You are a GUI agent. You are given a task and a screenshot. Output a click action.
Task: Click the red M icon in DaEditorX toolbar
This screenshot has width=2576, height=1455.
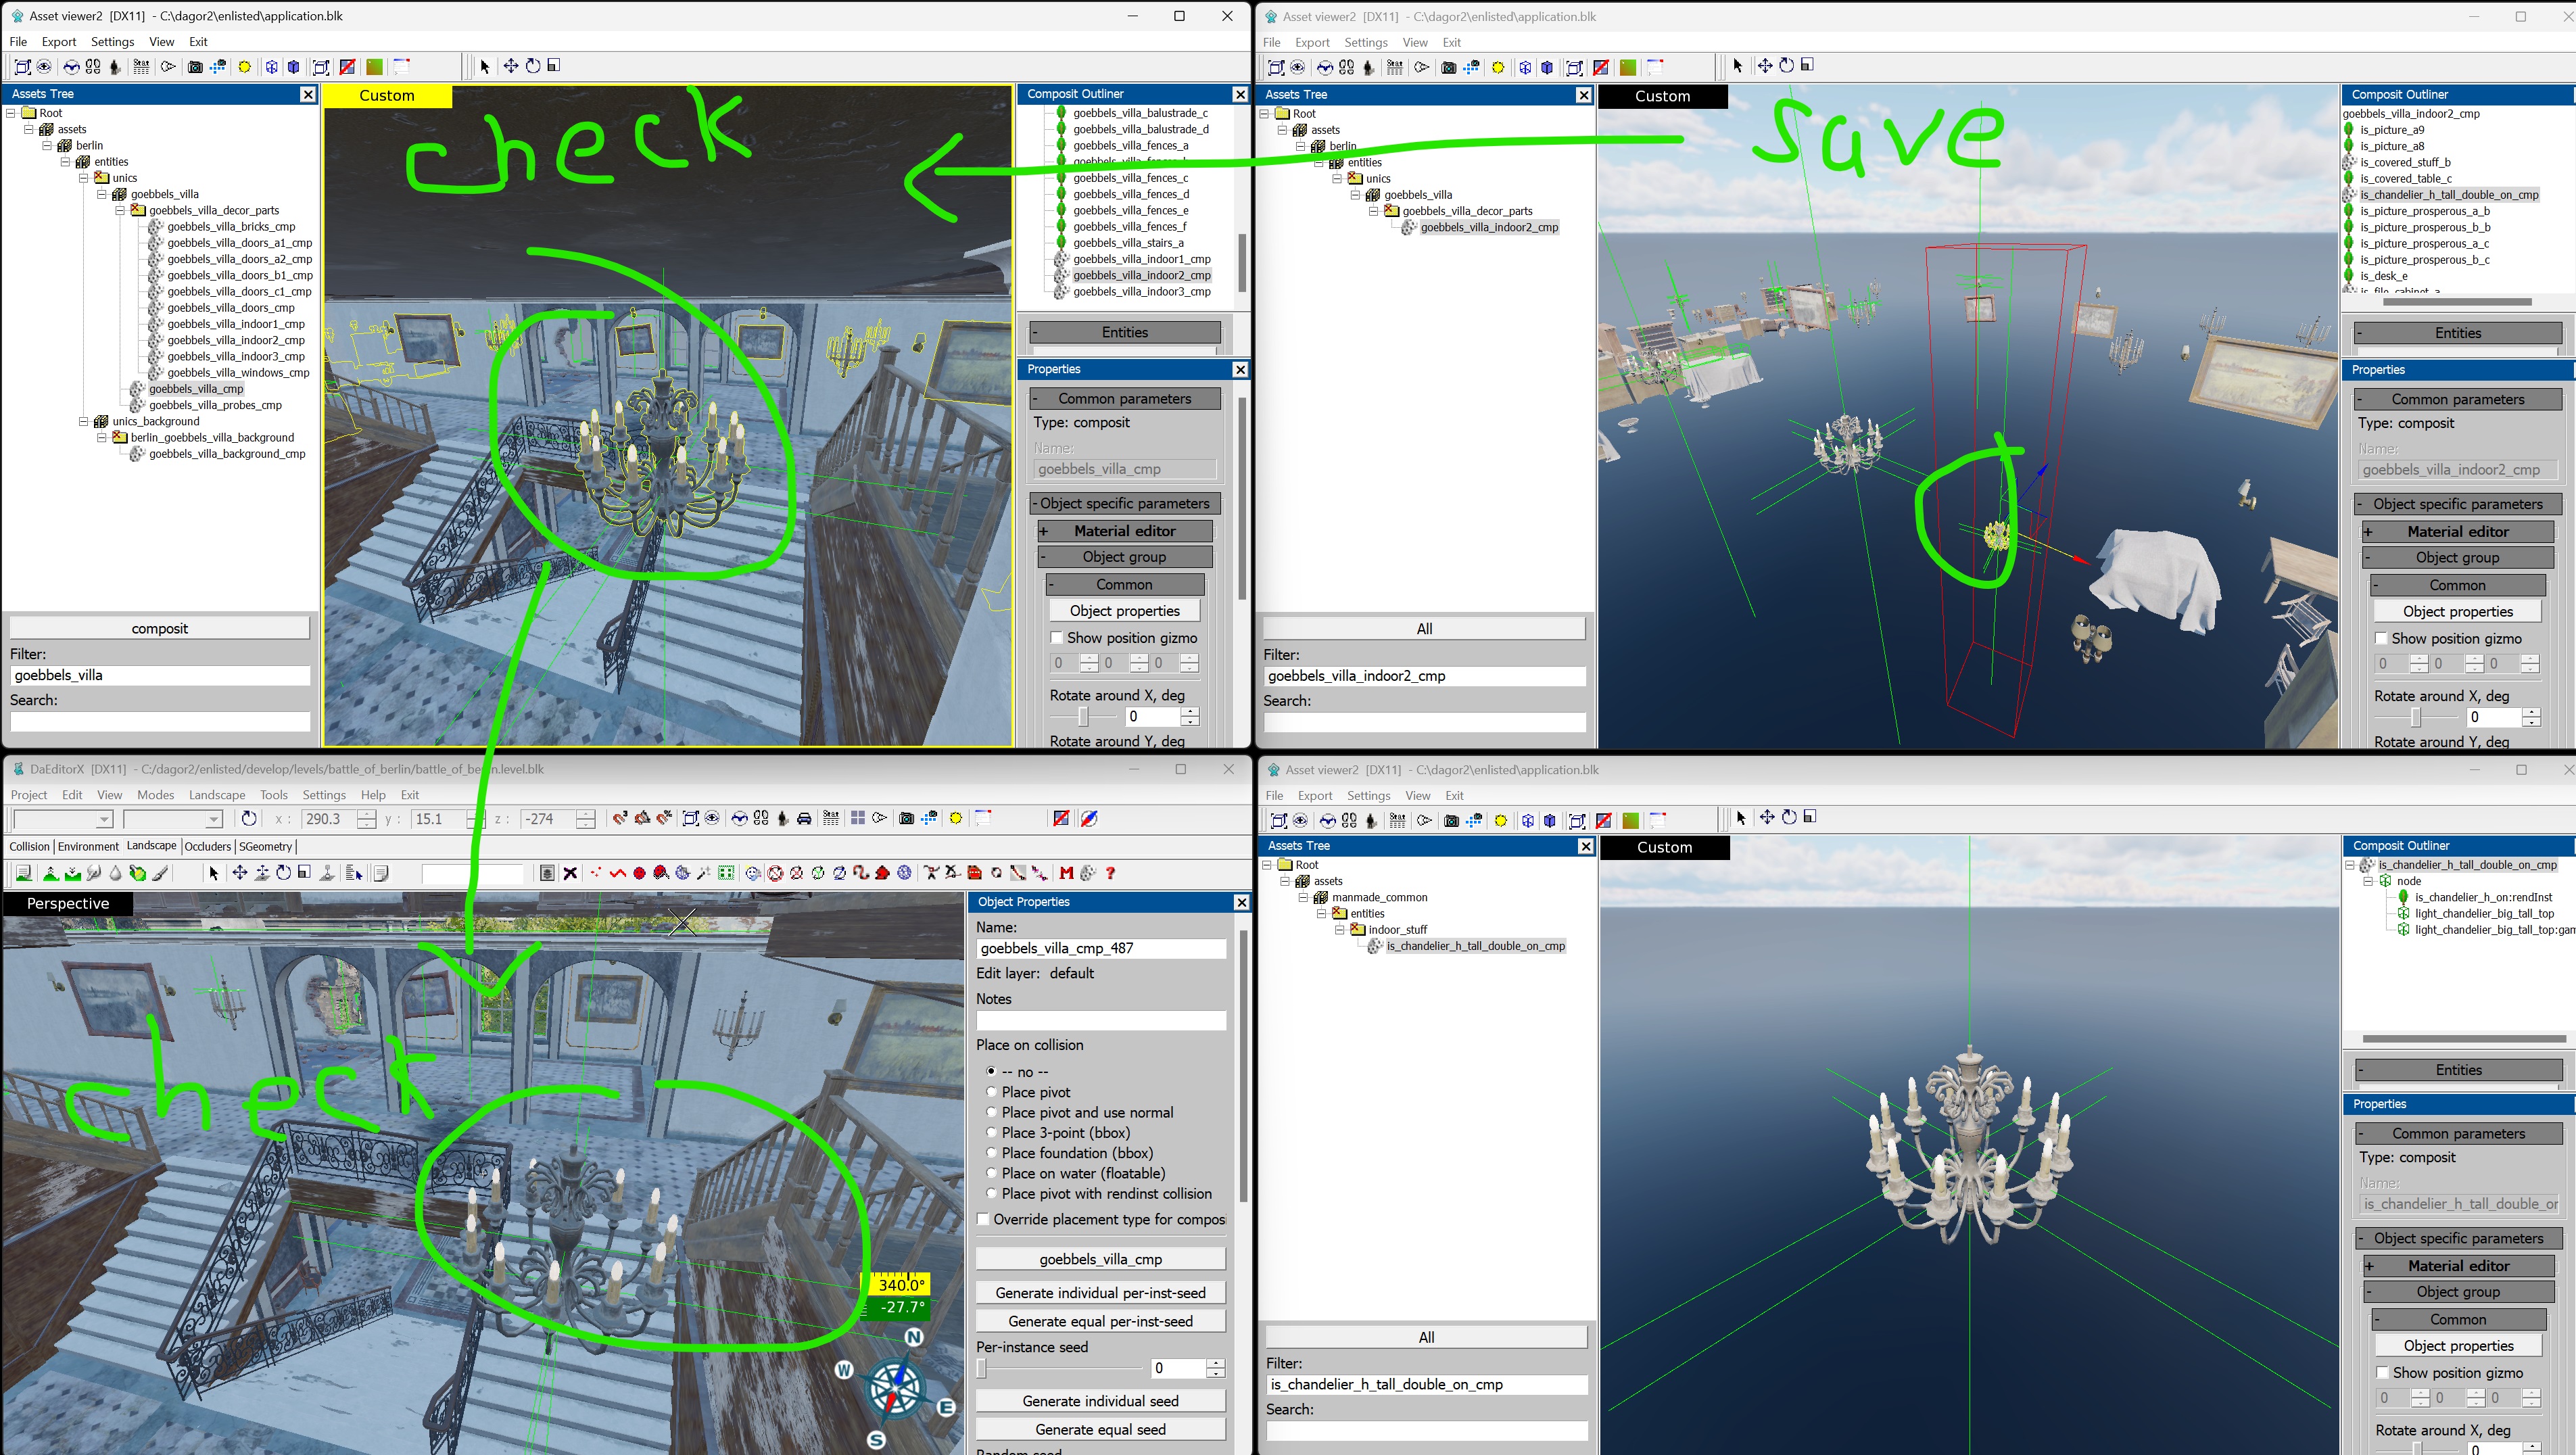[1066, 873]
